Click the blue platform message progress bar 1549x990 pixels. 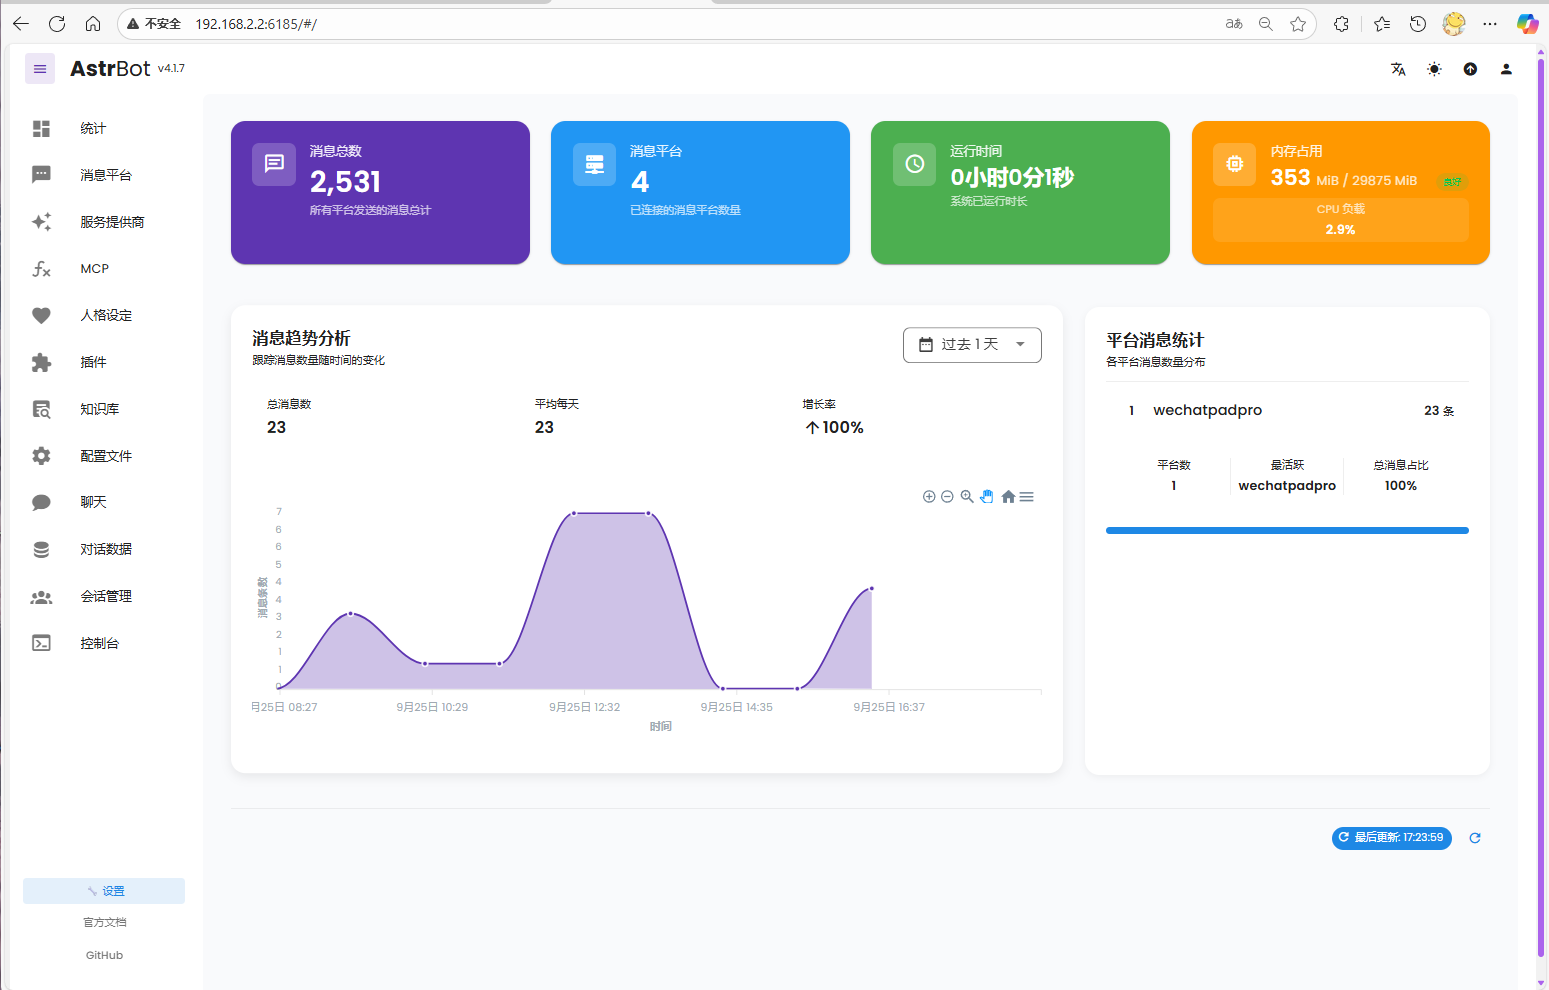[1287, 530]
